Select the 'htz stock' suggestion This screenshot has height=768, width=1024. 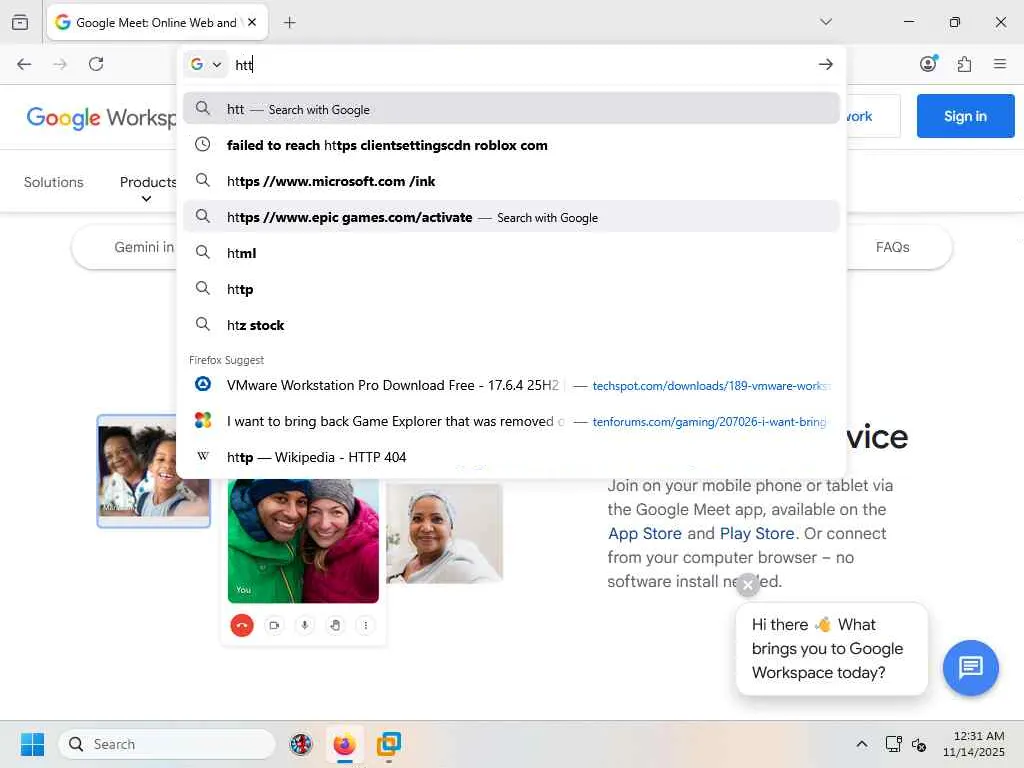511,325
